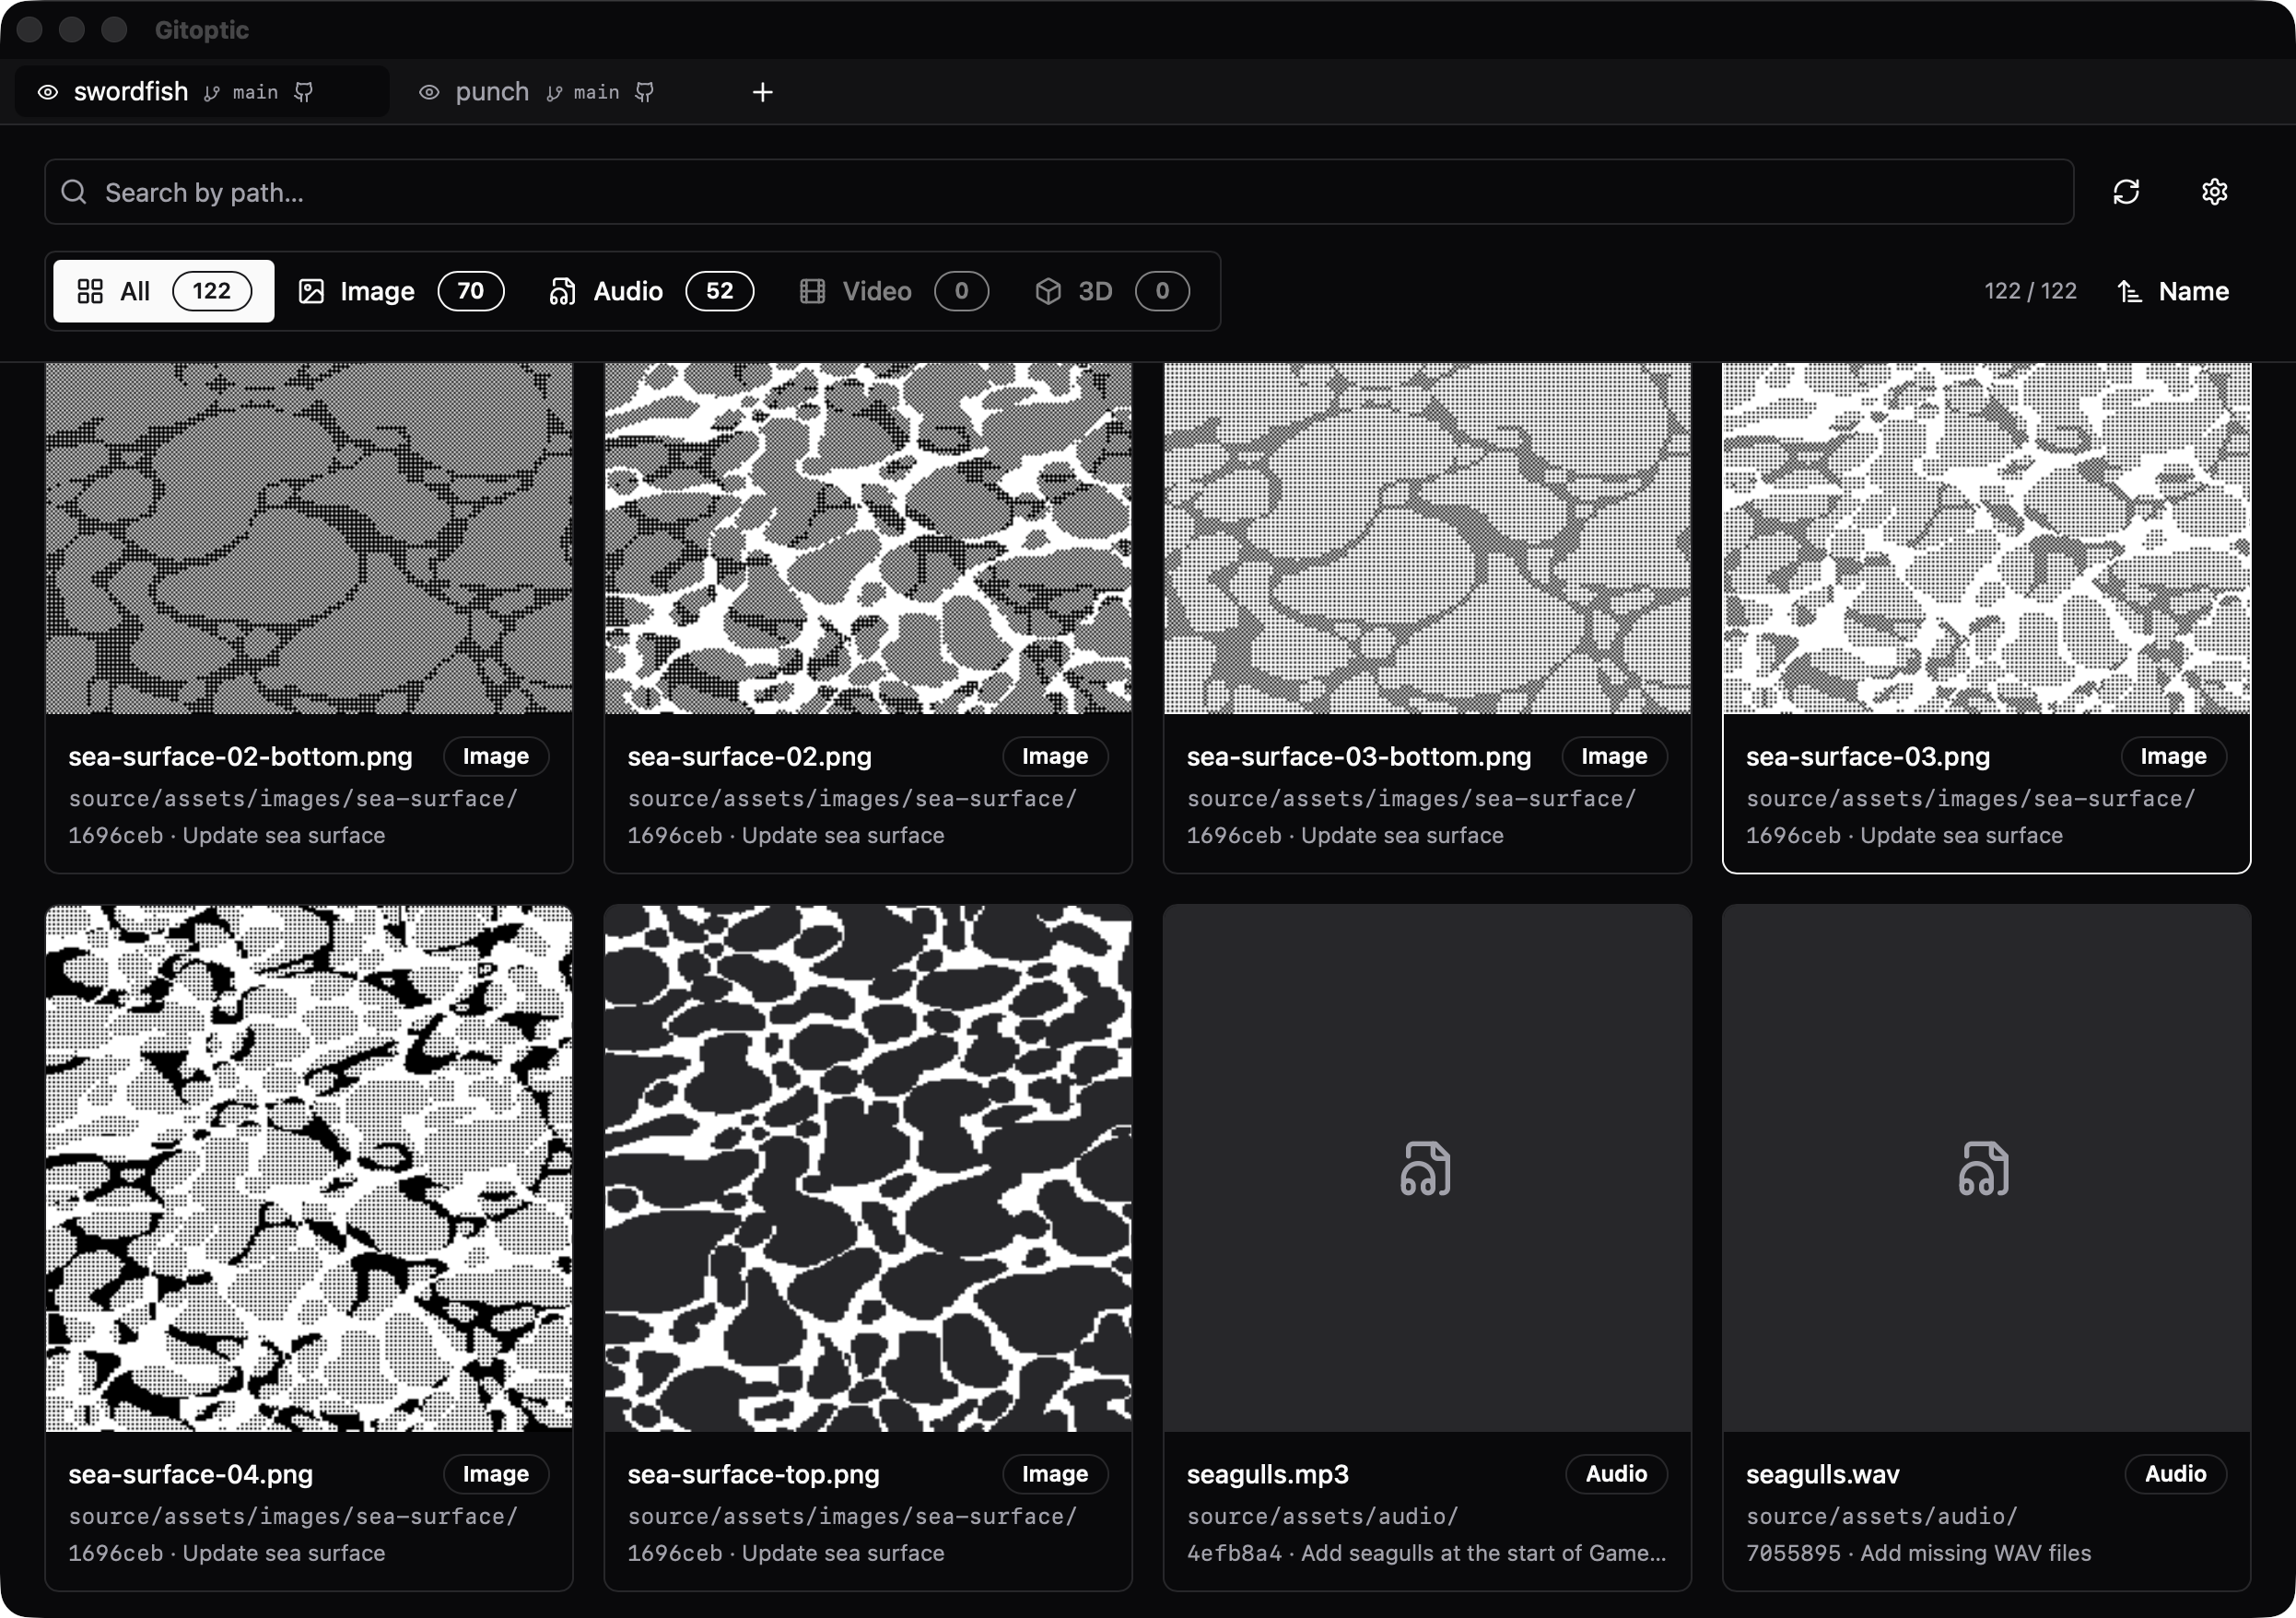Filter assets by Audio type

point(651,291)
